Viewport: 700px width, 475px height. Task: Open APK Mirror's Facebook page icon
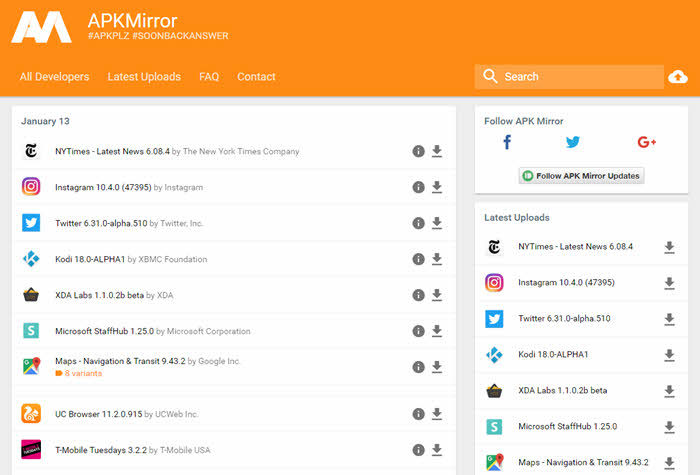pos(507,142)
